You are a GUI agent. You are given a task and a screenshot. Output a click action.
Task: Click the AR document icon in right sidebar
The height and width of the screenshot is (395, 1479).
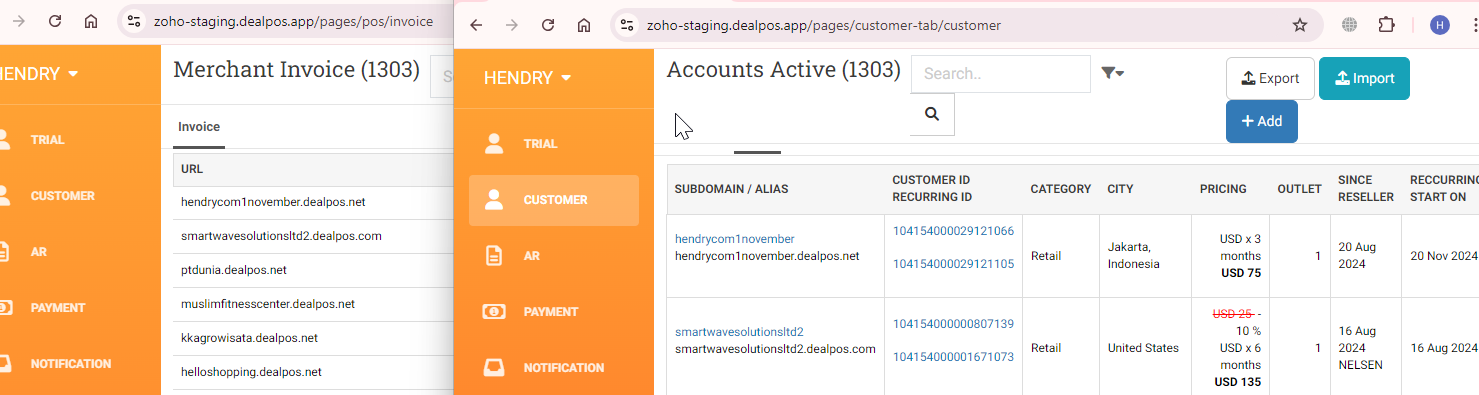[x=494, y=256]
